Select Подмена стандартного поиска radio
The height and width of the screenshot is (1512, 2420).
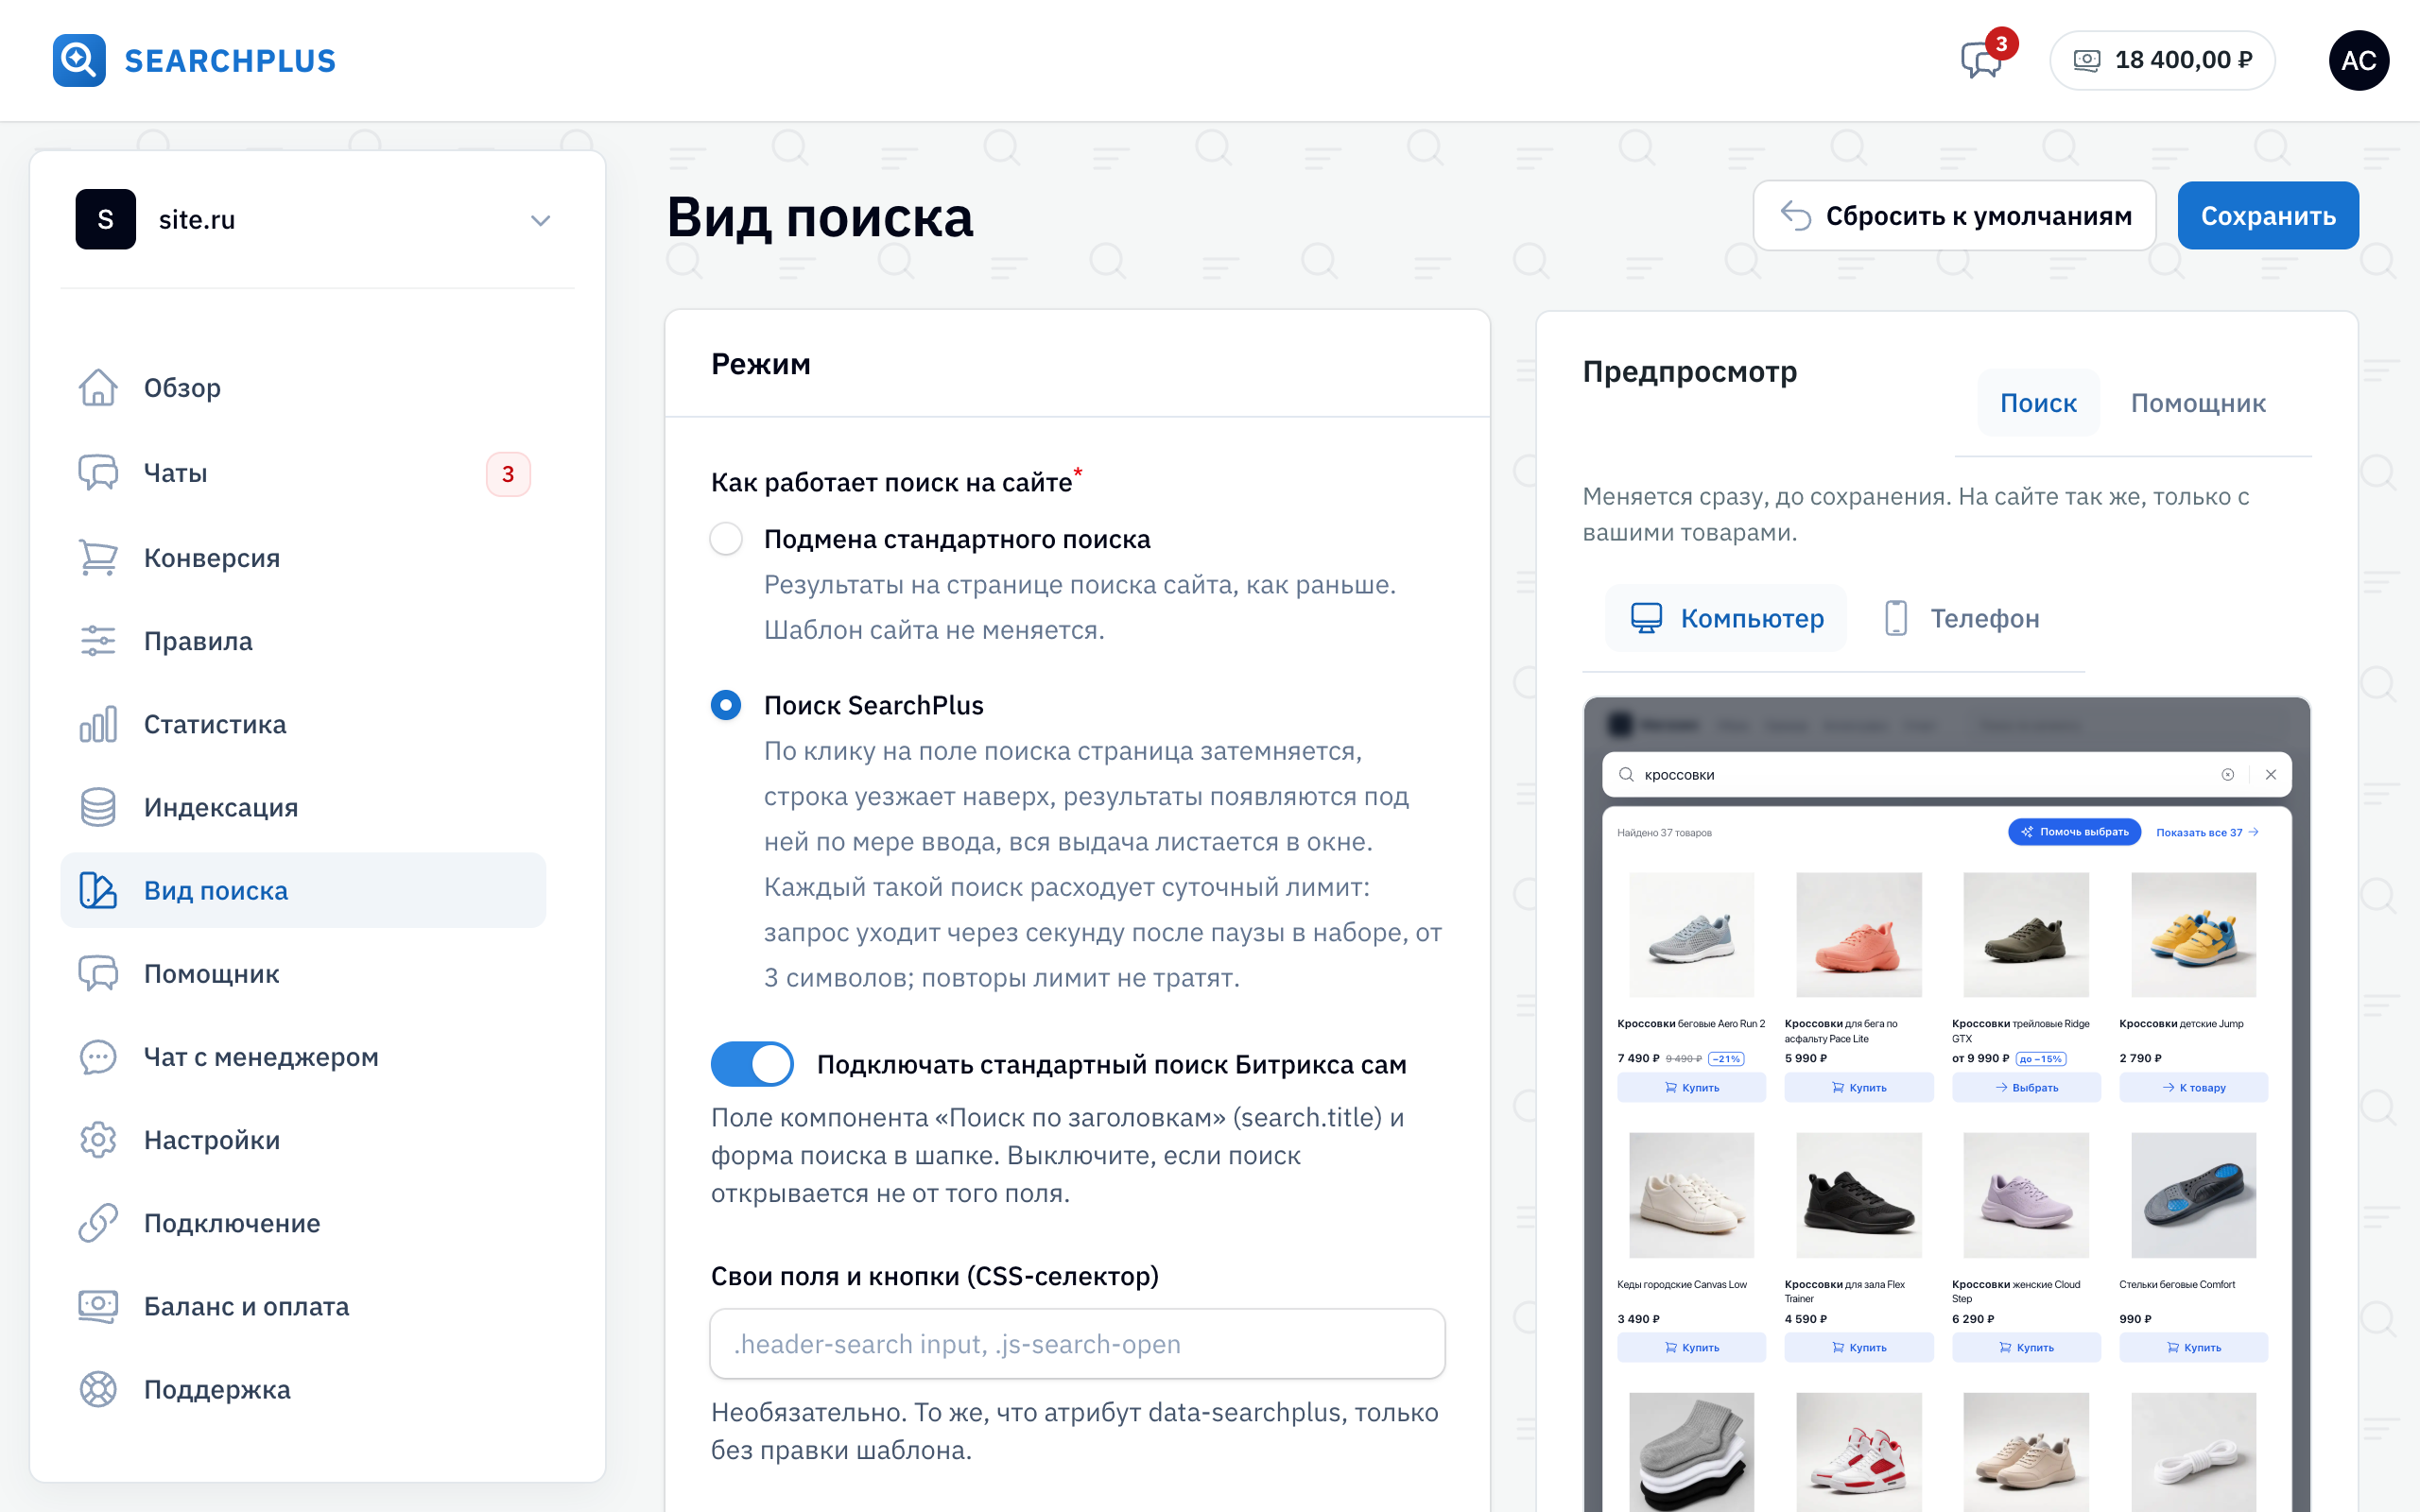click(726, 539)
